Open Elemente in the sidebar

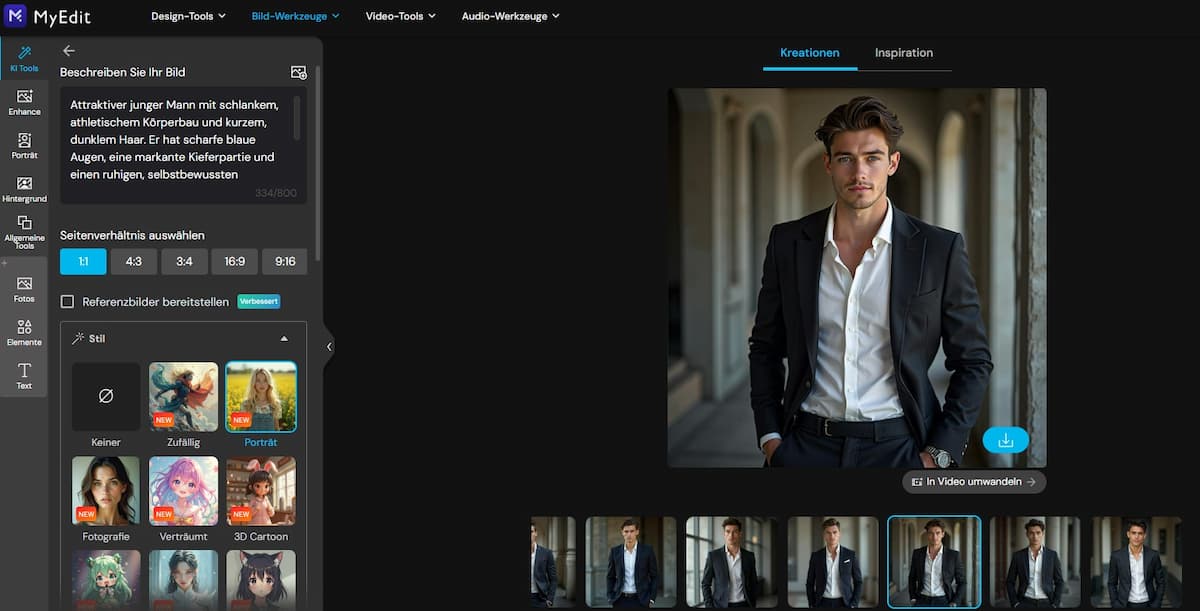24,333
